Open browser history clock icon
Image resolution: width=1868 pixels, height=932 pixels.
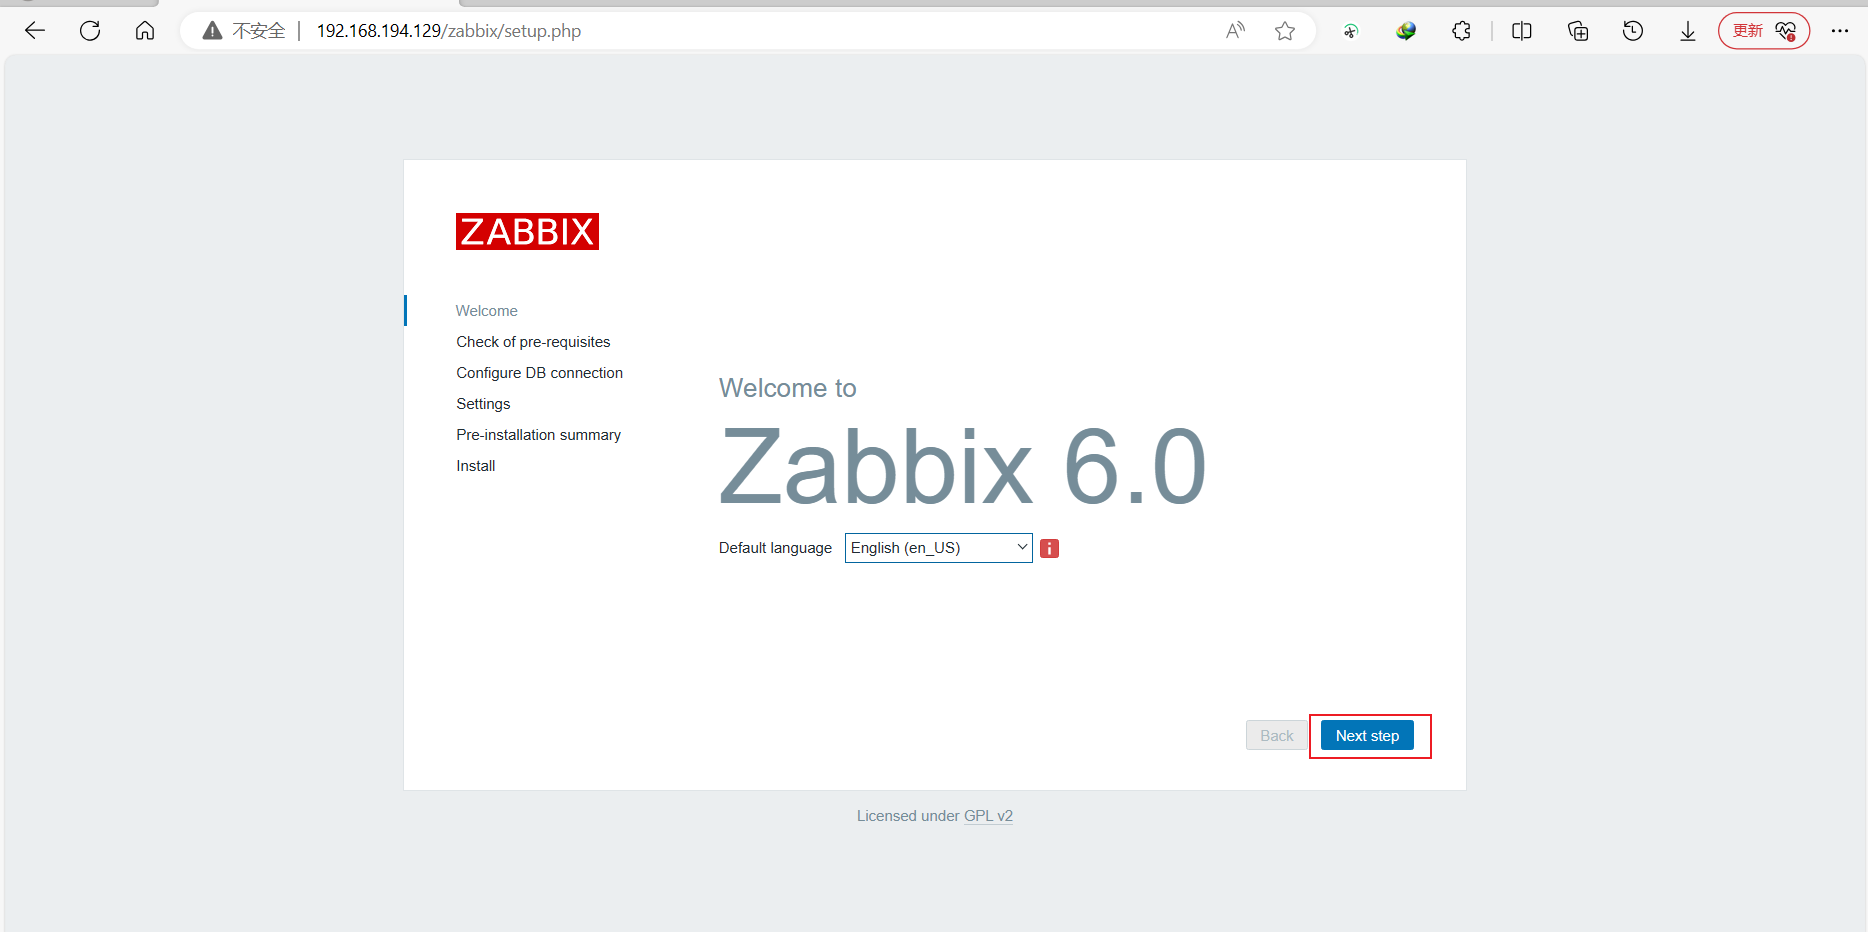(x=1633, y=31)
